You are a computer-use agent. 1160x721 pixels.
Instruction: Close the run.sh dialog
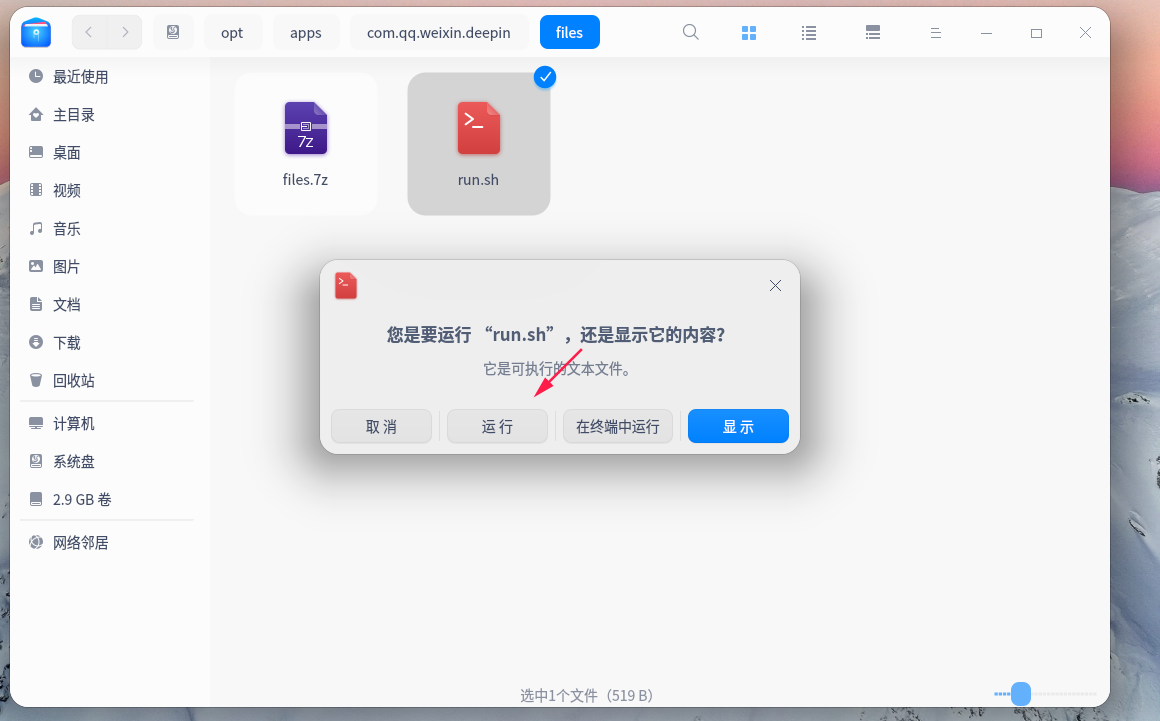[x=775, y=285]
